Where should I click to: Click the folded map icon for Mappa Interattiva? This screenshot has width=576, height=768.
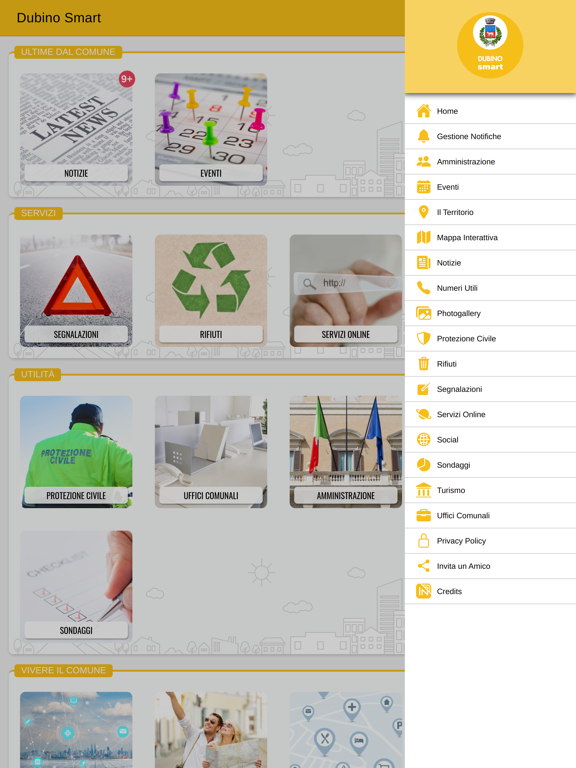tap(423, 238)
